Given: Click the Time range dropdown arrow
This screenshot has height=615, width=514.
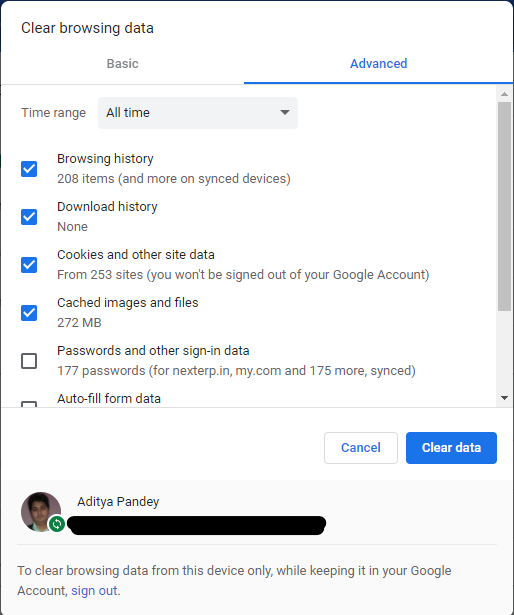Looking at the screenshot, I should pyautogui.click(x=285, y=113).
